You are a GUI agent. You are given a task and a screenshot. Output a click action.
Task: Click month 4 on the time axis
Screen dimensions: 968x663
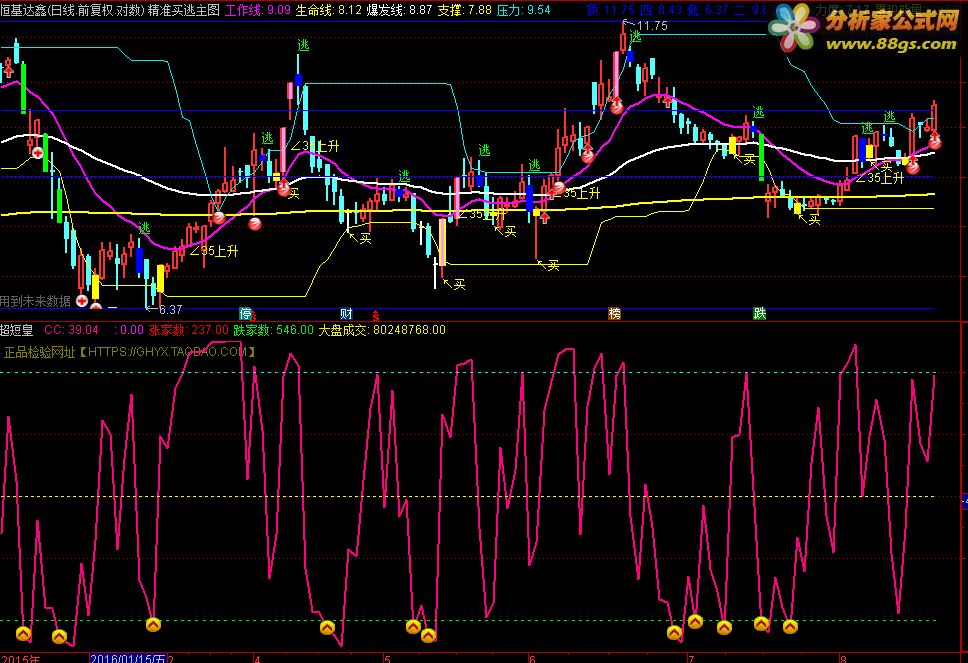click(257, 659)
